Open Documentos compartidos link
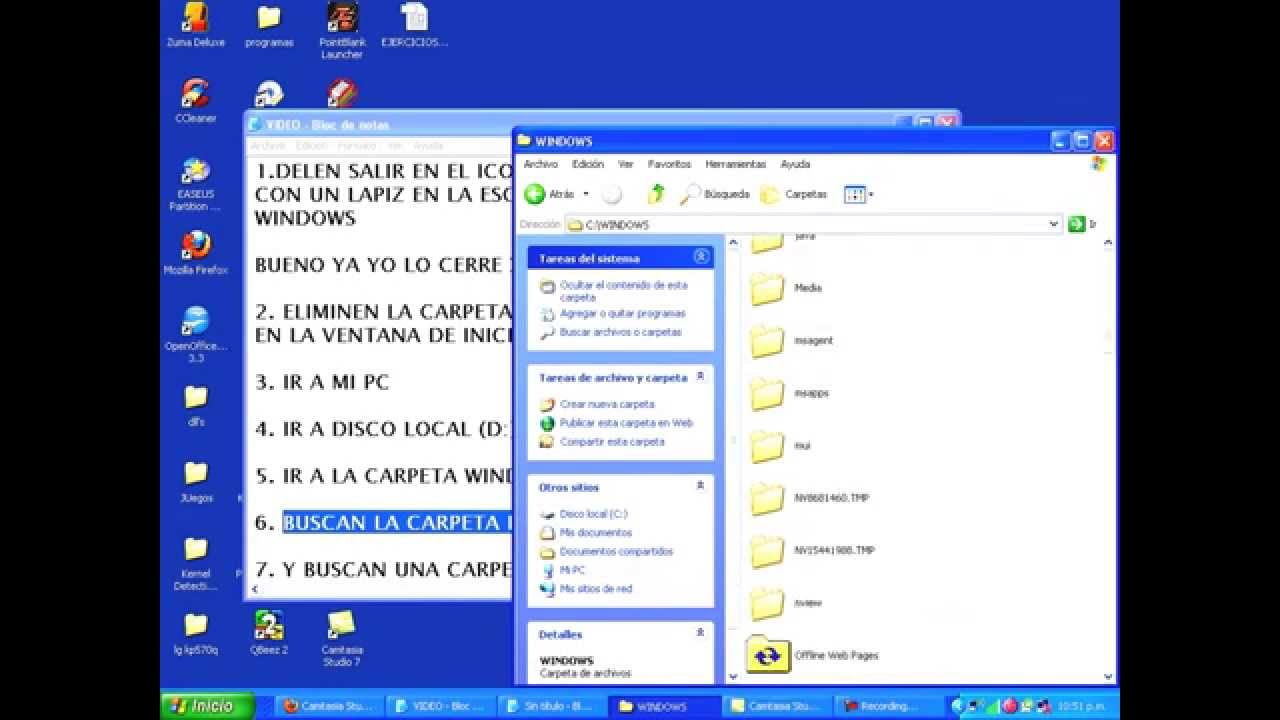The height and width of the screenshot is (720, 1280). (616, 552)
